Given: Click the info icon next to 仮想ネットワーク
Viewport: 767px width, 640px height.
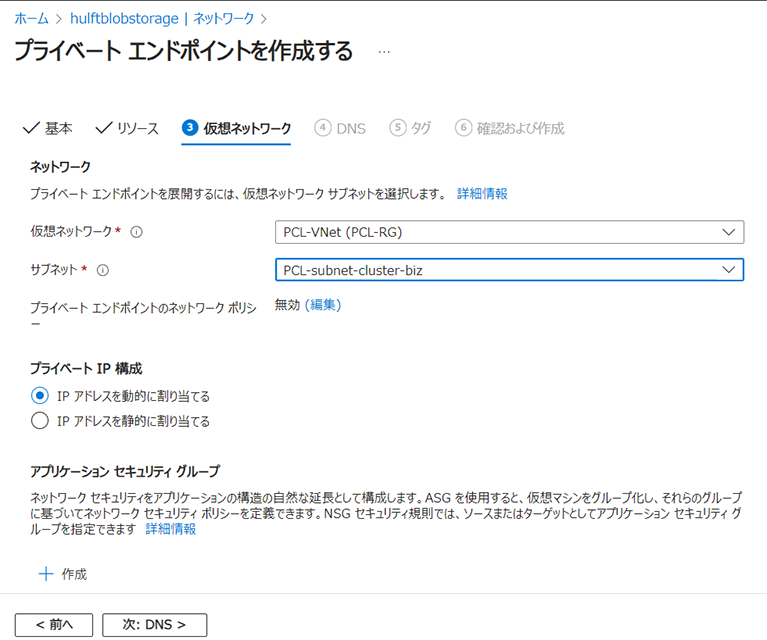Looking at the screenshot, I should coord(136,232).
